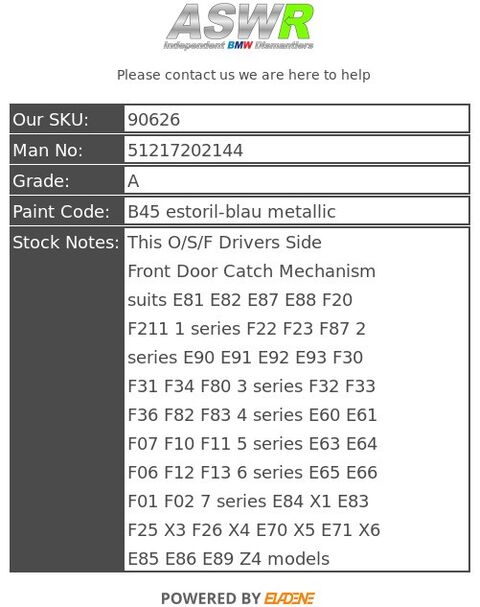
Task: Click the manufacturer number 51217202144
Action: click(x=185, y=150)
